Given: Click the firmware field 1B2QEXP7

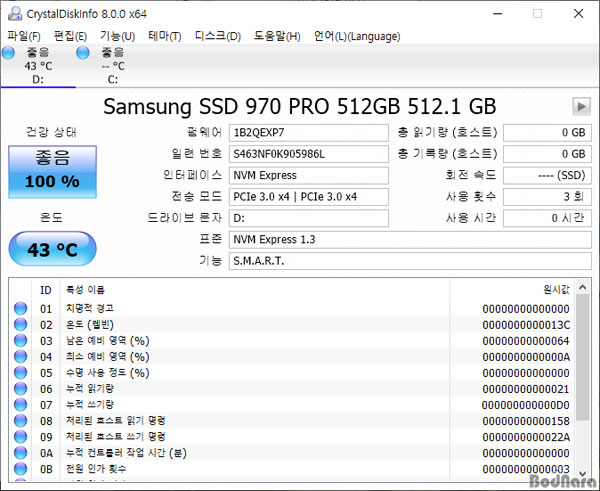Looking at the screenshot, I should [x=309, y=133].
